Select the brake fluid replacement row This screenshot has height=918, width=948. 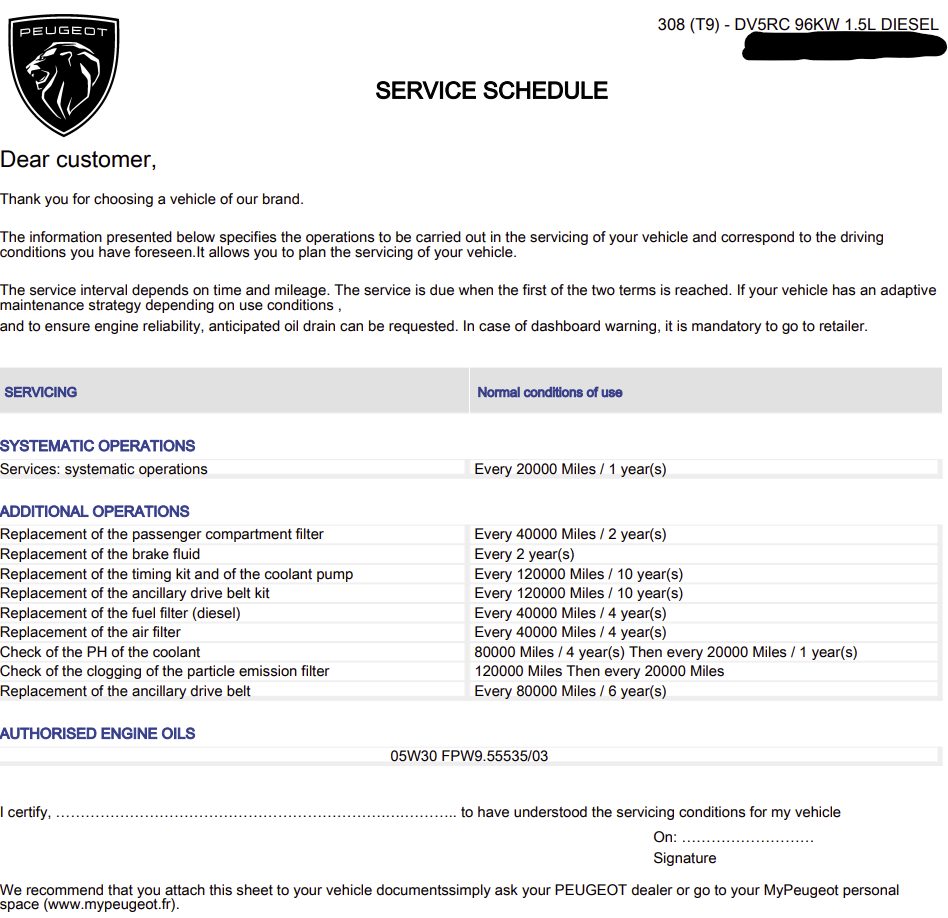coord(469,554)
